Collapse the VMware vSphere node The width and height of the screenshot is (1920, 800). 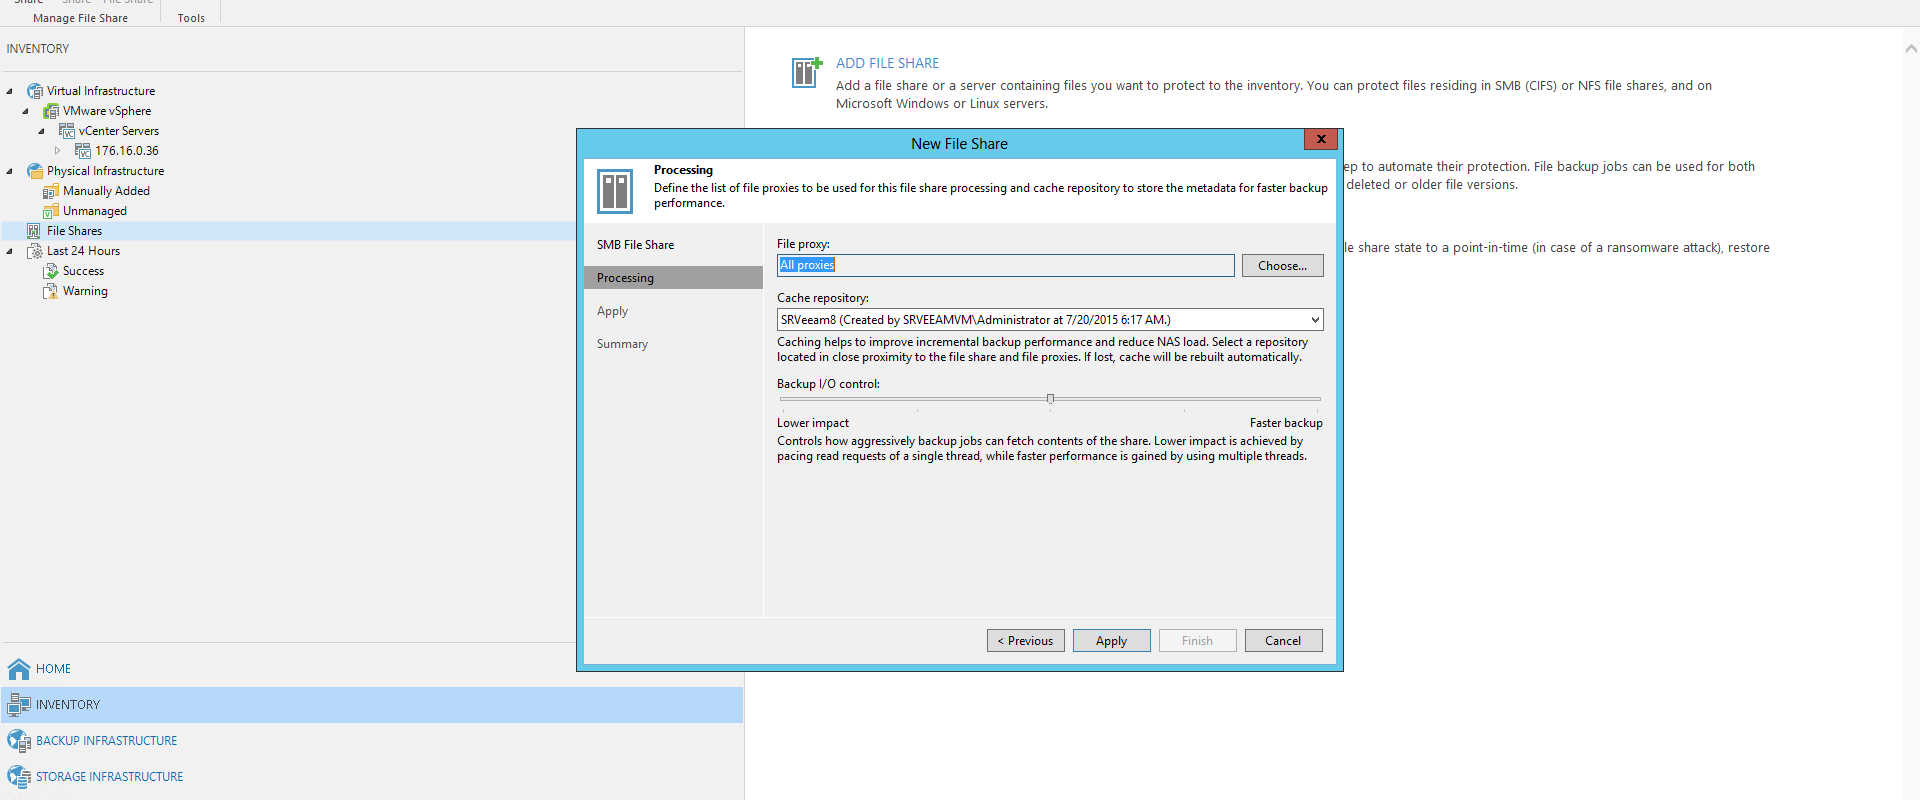pyautogui.click(x=26, y=111)
